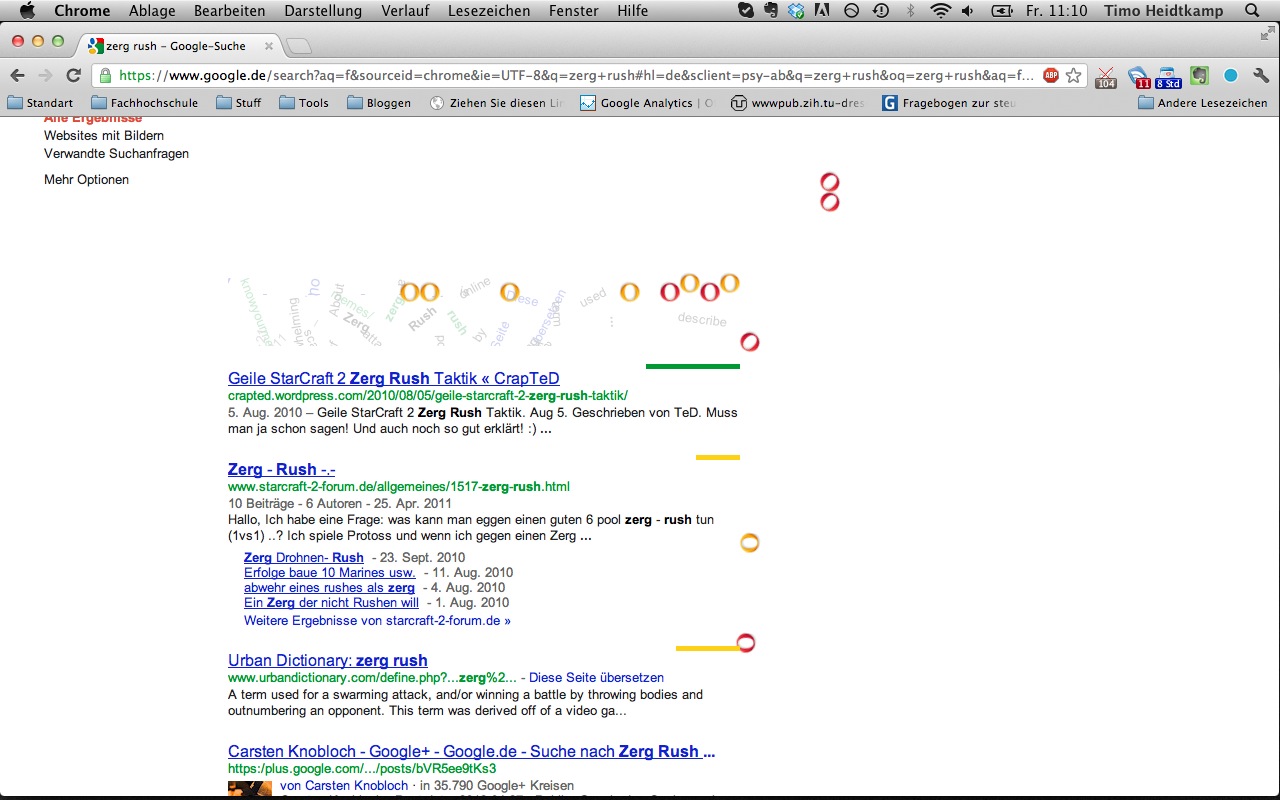Screen dimensions: 1280x800
Task: Open the volume control in menu bar
Action: point(968,11)
